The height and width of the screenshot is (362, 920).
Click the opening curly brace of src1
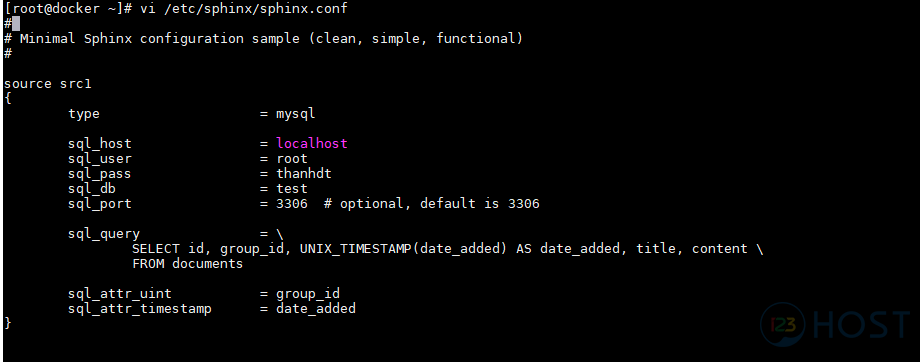pos(7,99)
